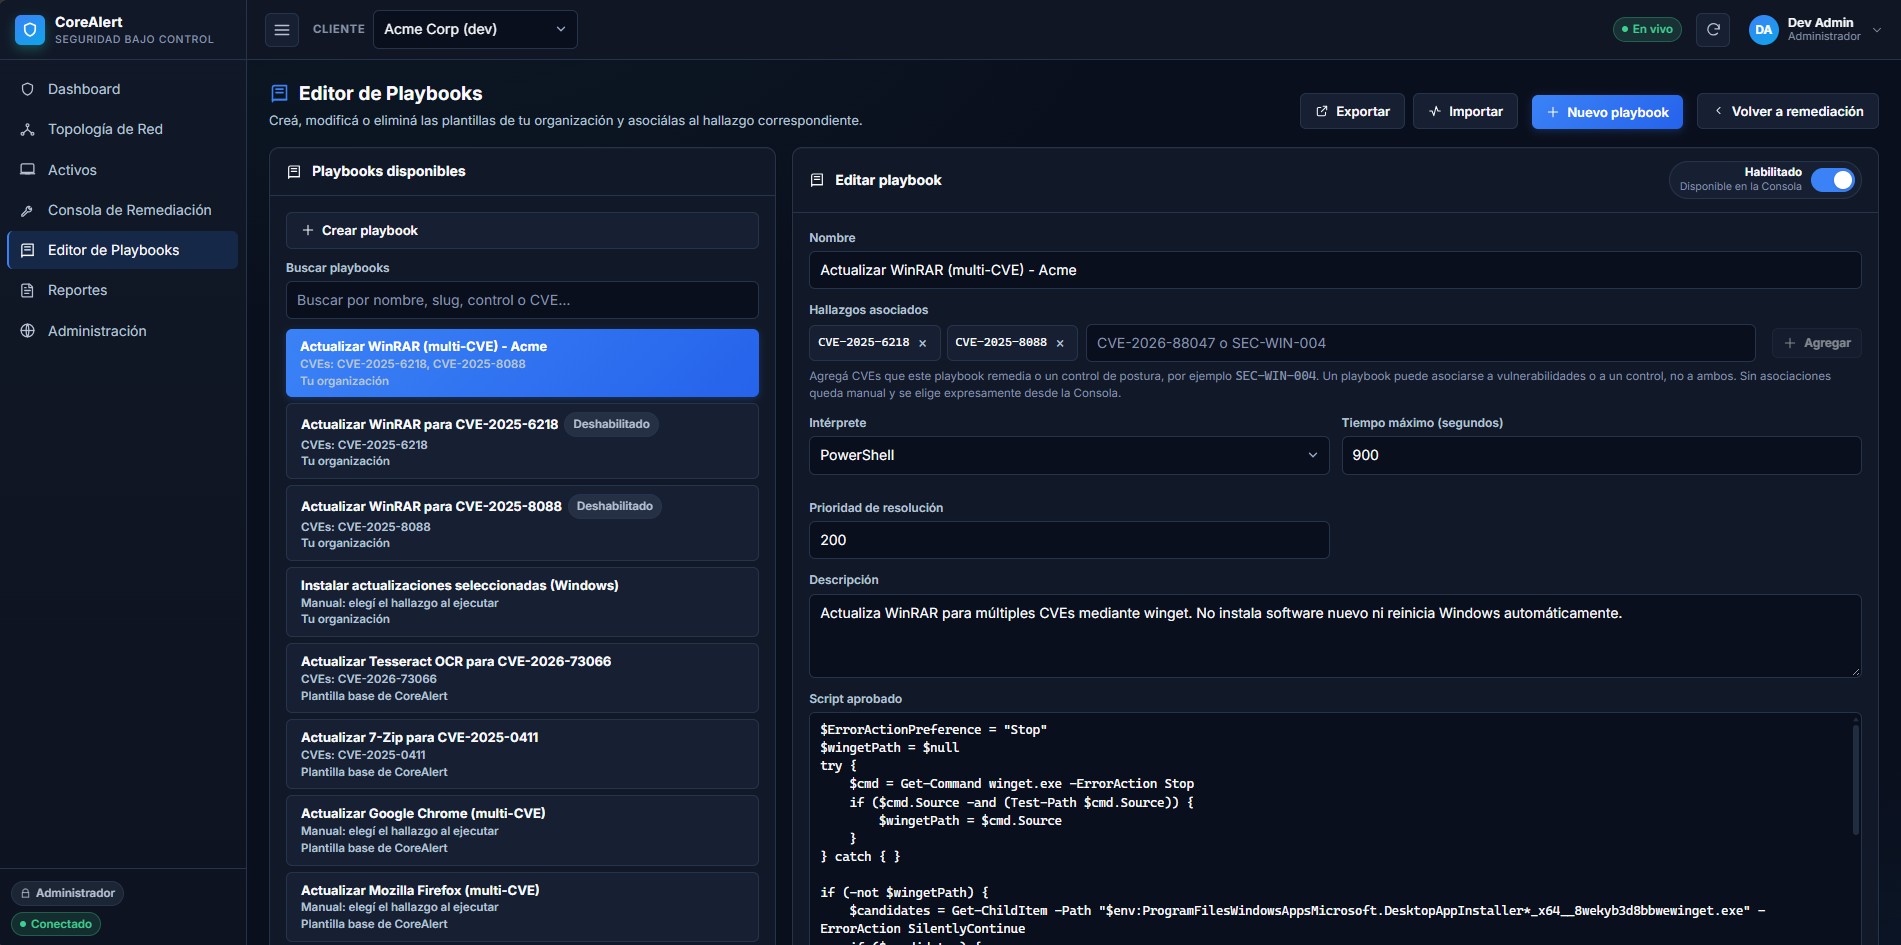This screenshot has width=1901, height=945.
Task: Click the refresh icon in header
Action: [x=1713, y=29]
